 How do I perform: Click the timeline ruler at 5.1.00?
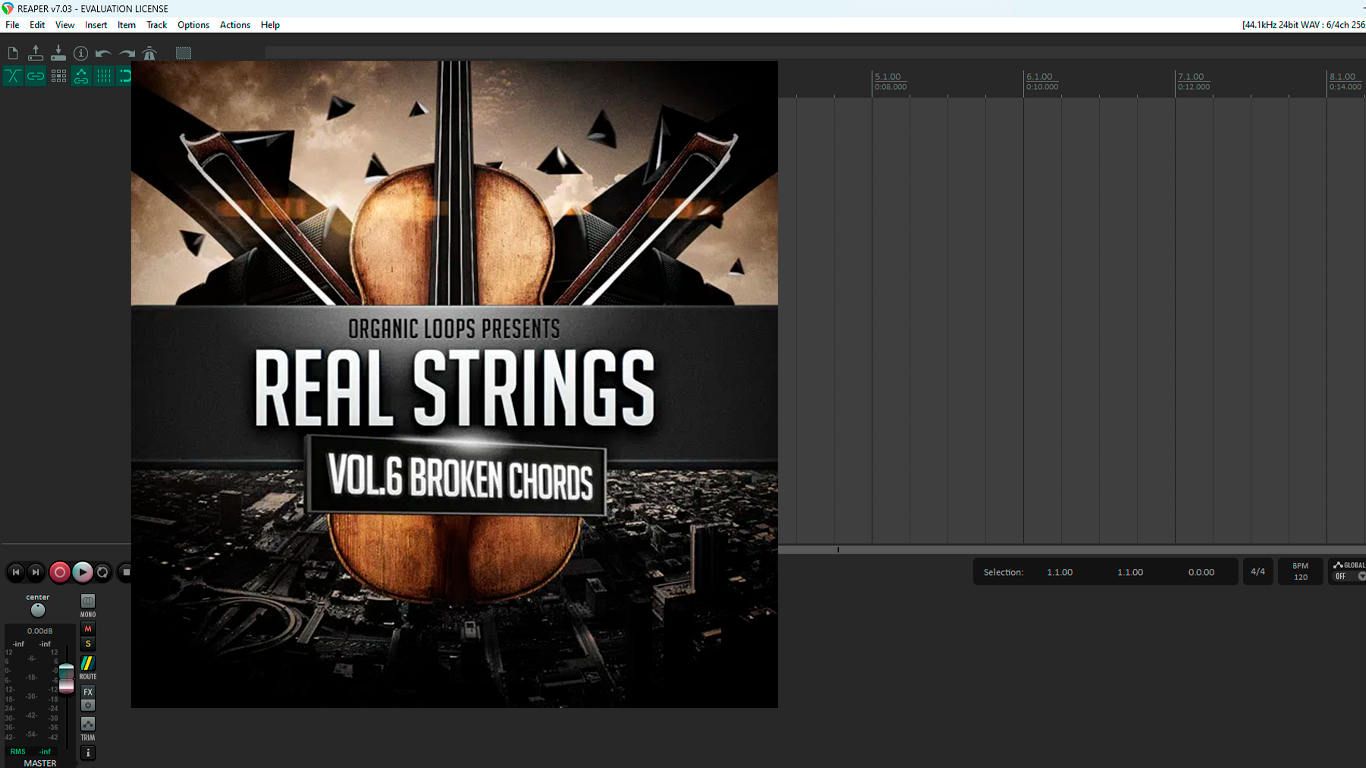tap(887, 77)
